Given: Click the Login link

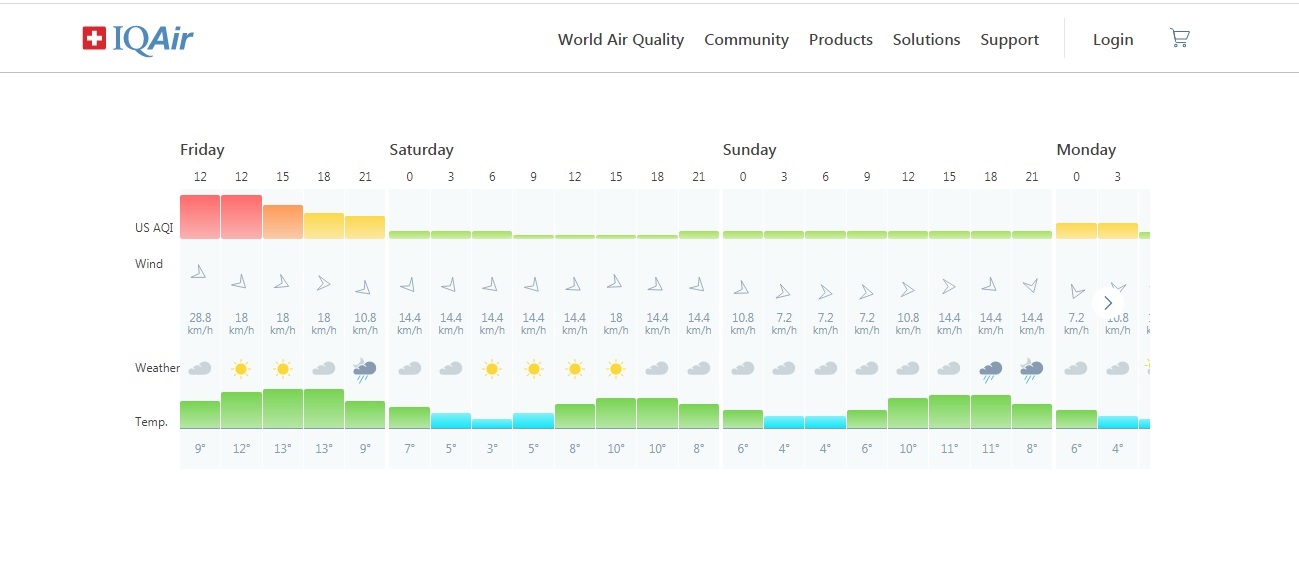Looking at the screenshot, I should point(1112,40).
